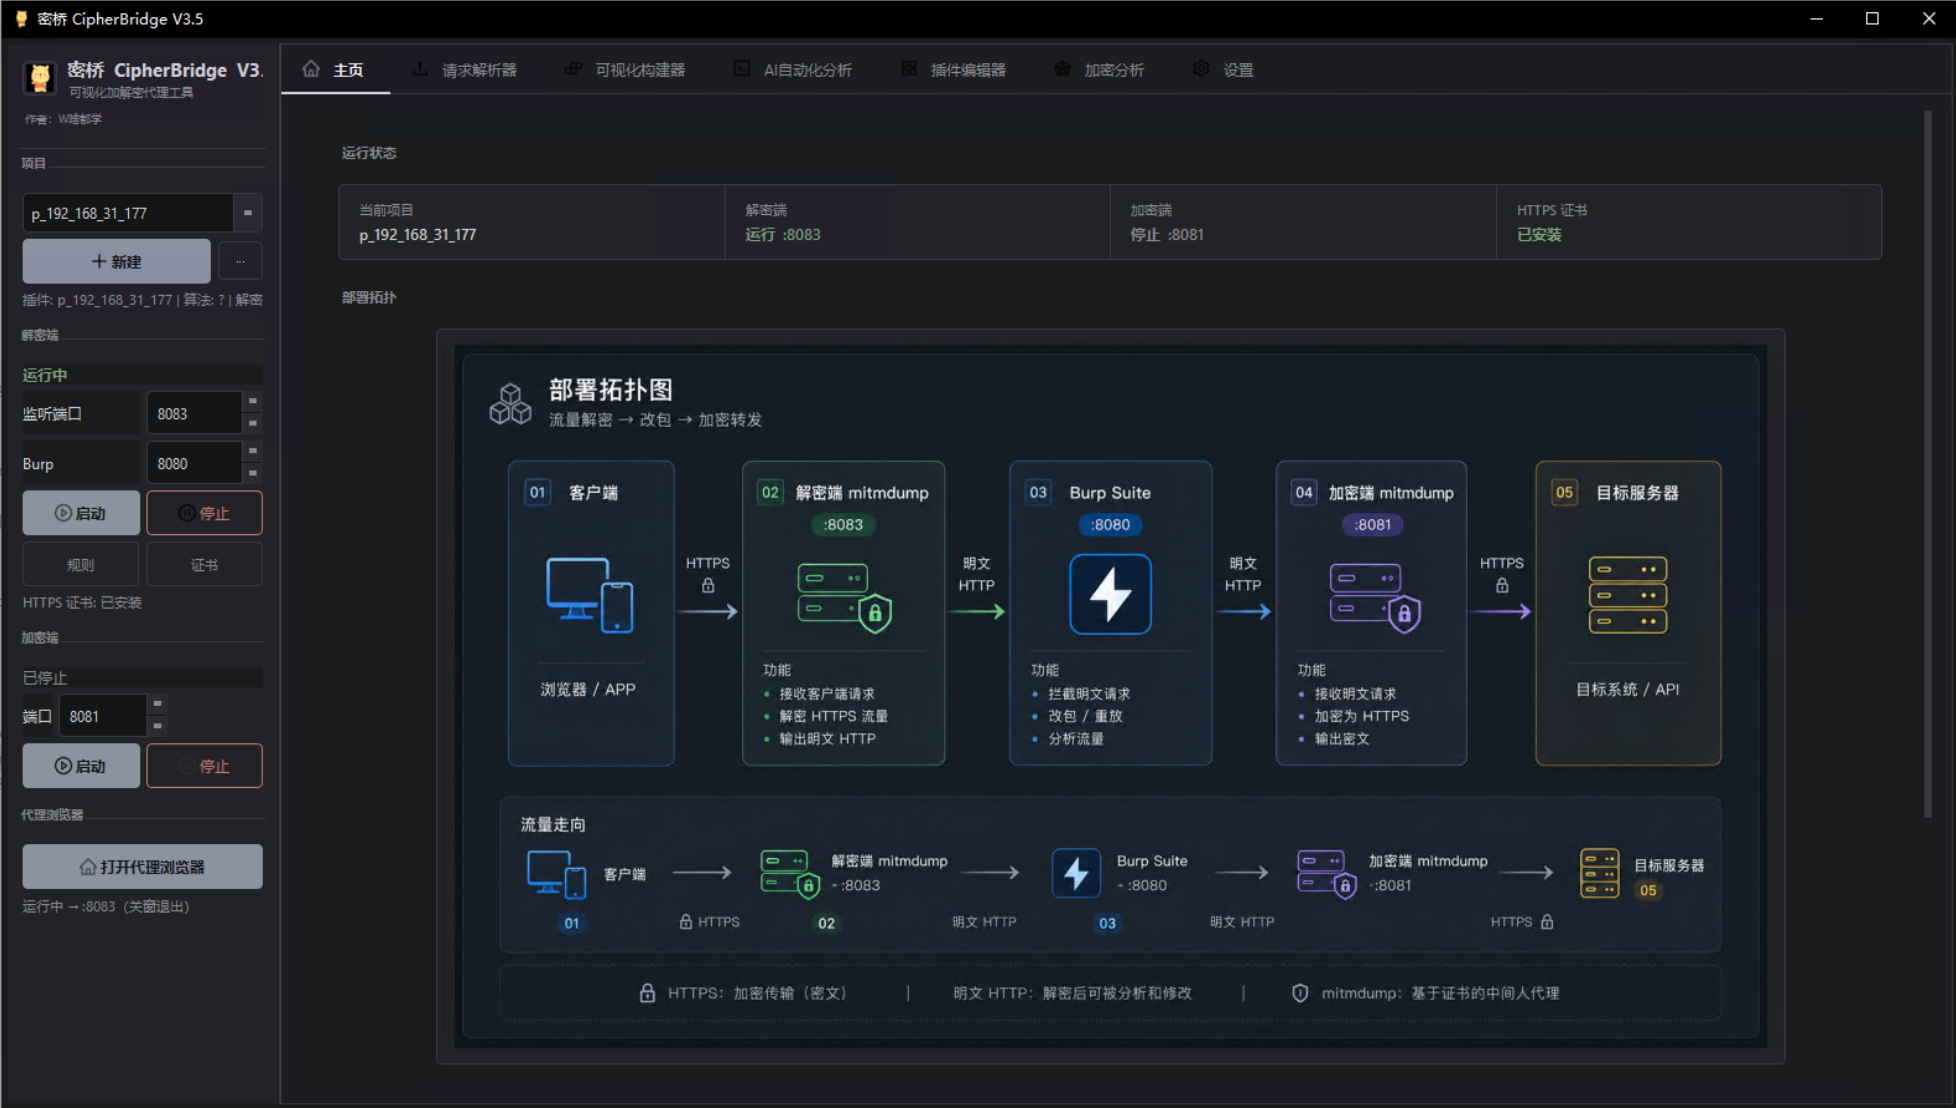
Task: Click the 监听端口 field showing 8083
Action: pos(194,413)
